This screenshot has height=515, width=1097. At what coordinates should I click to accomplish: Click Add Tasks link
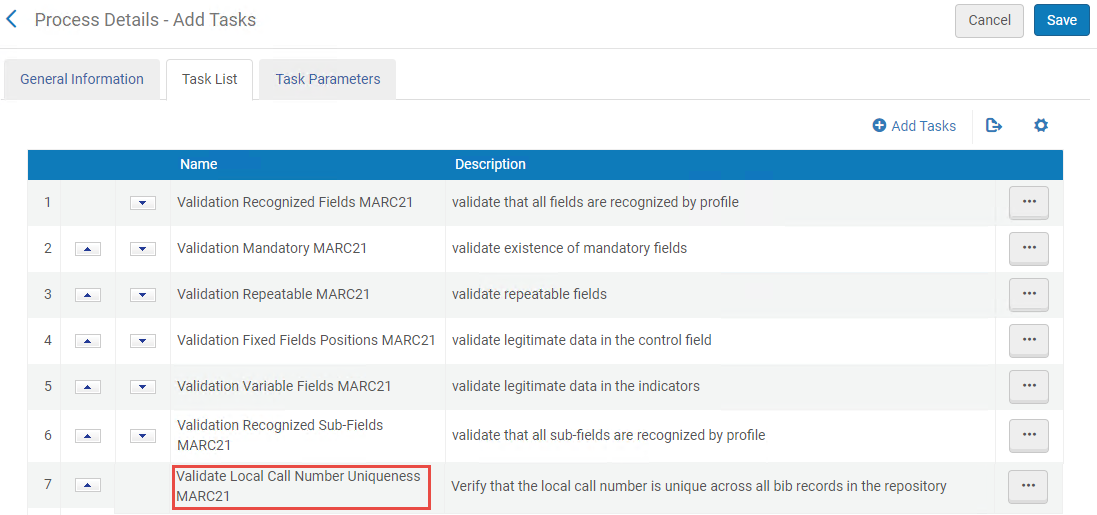[x=914, y=126]
